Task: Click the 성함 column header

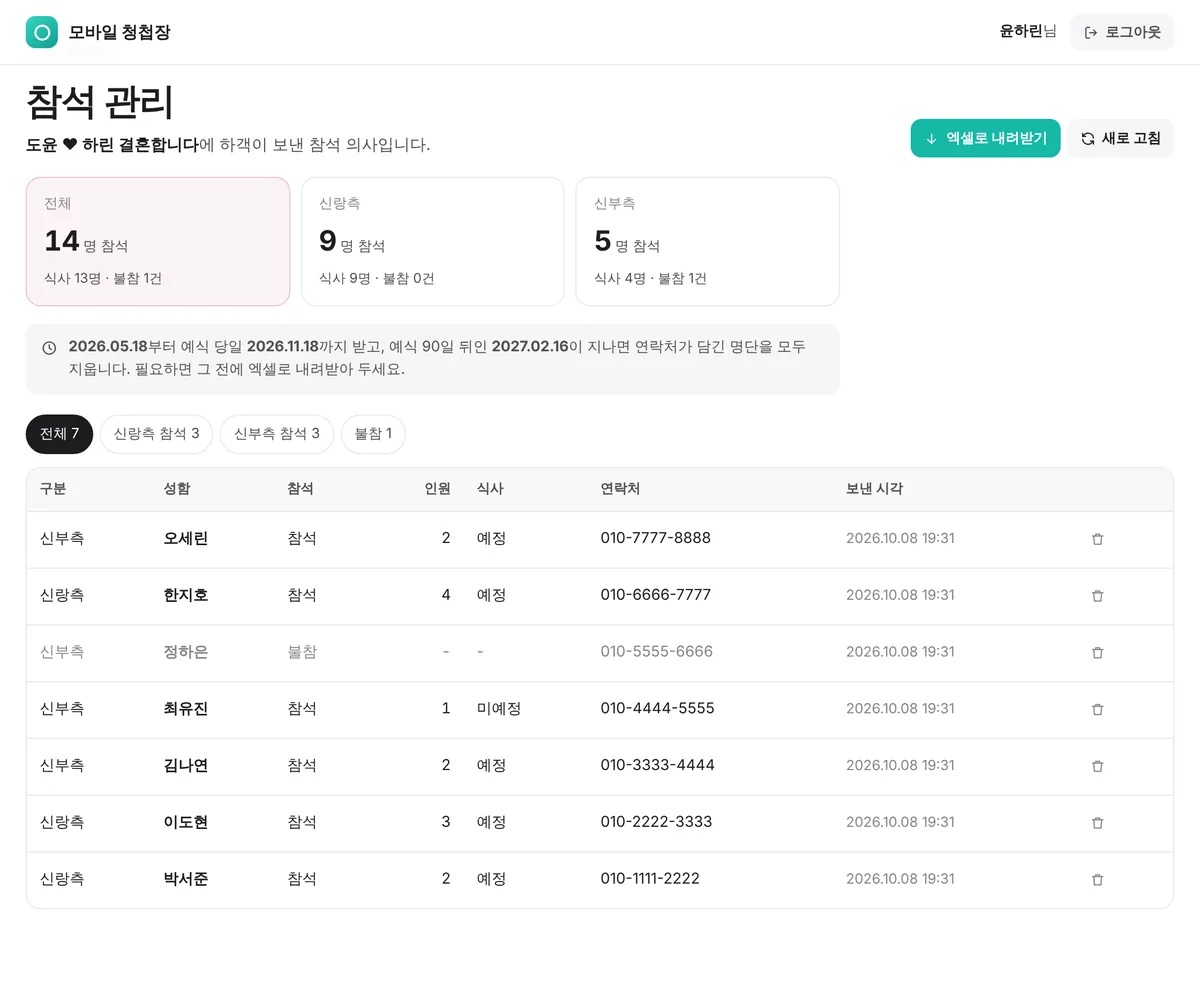Action: (177, 489)
